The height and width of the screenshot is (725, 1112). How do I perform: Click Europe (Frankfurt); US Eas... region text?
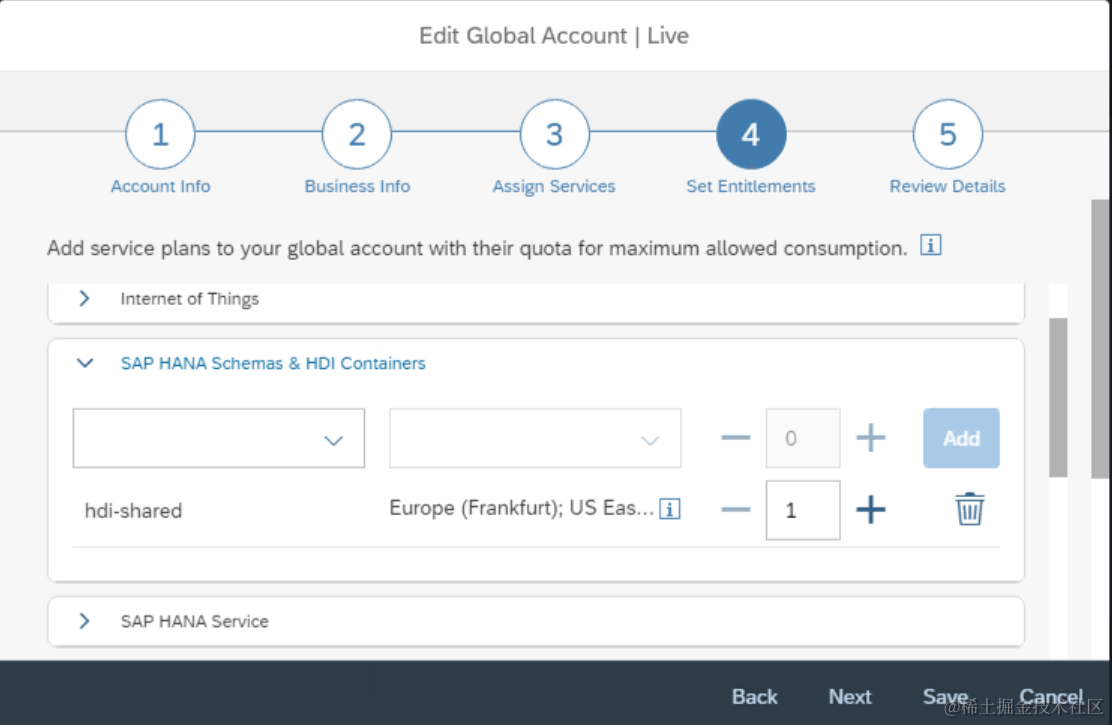point(521,509)
